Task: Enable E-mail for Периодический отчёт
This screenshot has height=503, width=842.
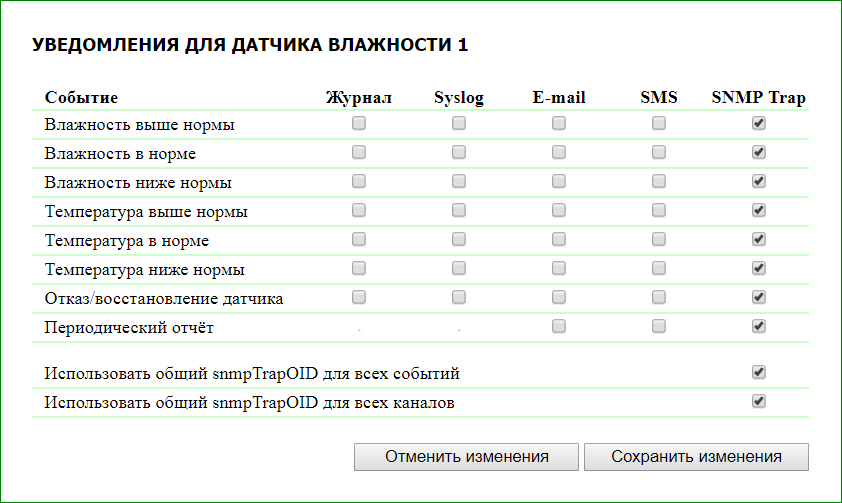Action: coord(559,326)
